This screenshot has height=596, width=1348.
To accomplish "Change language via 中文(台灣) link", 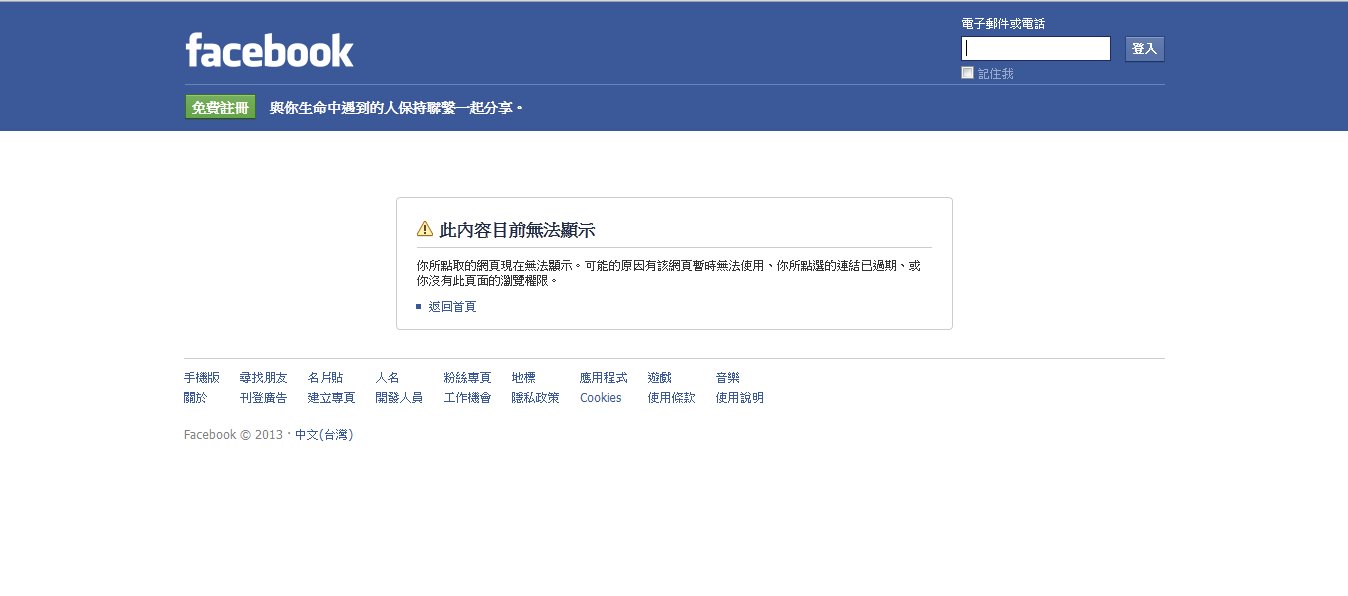I will coord(324,435).
